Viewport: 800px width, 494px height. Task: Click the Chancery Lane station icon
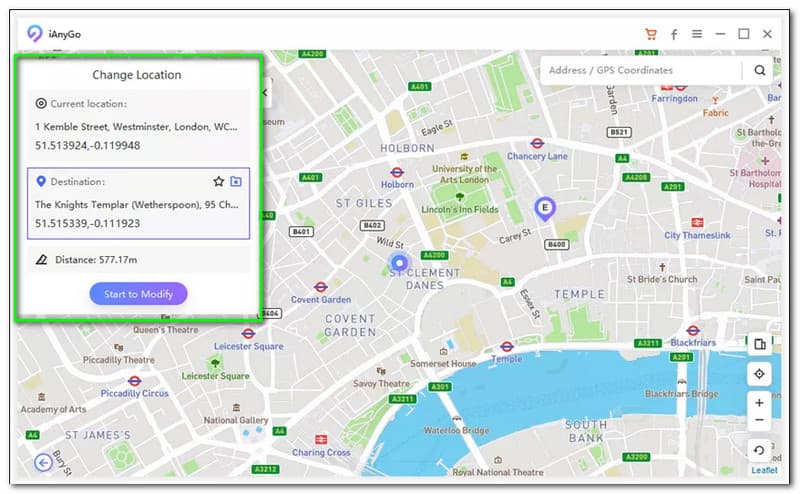point(537,143)
